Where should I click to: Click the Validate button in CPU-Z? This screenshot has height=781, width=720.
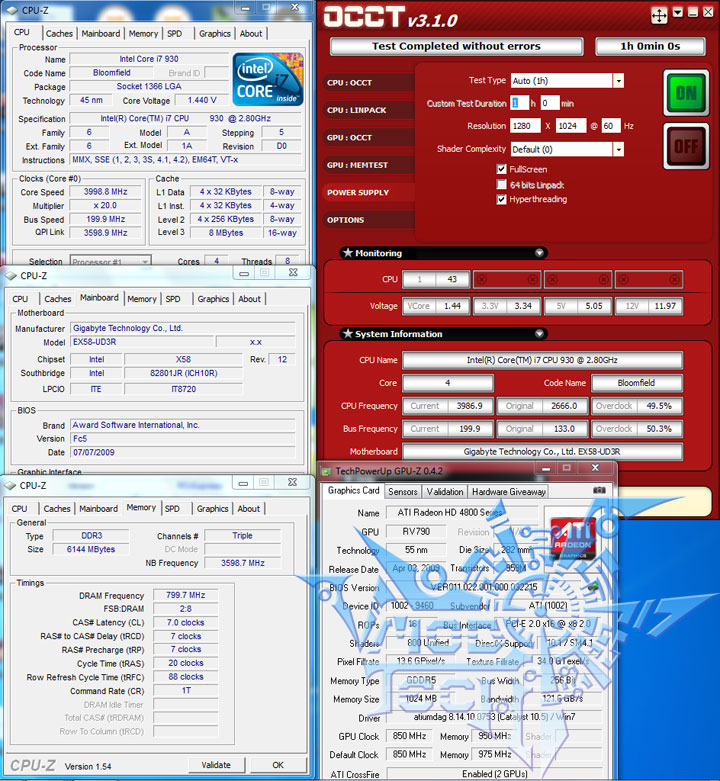click(x=216, y=765)
